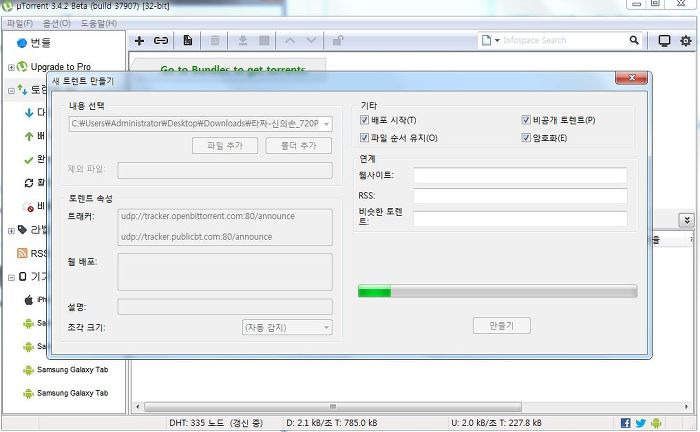The width and height of the screenshot is (700, 432).
Task: Click the Remove torrent trash icon
Action: (x=215, y=41)
